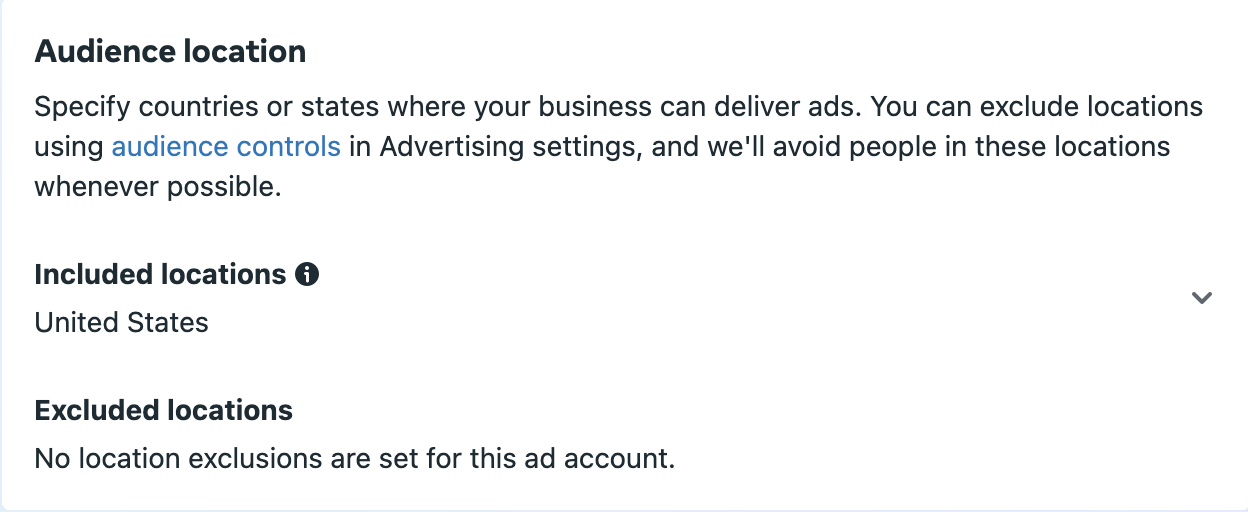Click the info icon beside Included locations
Viewport: 1248px width, 512px height.
308,274
